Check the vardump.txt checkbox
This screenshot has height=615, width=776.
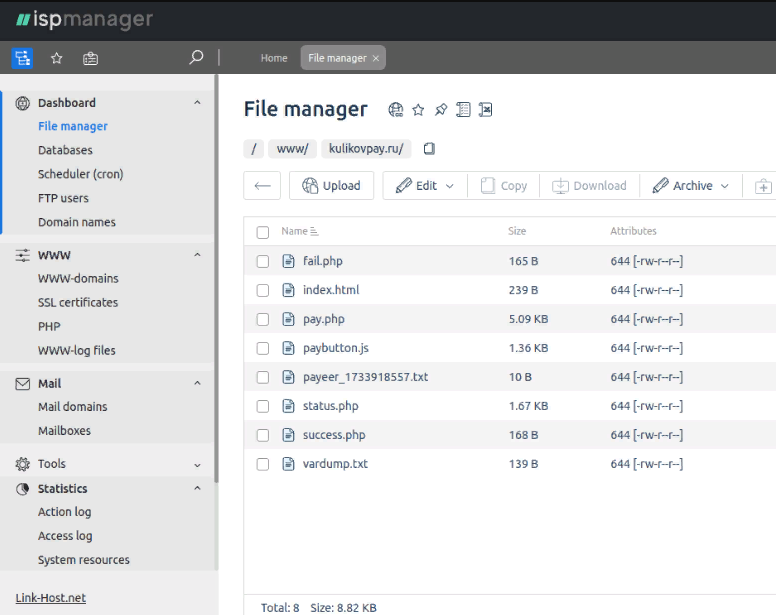[x=263, y=464]
